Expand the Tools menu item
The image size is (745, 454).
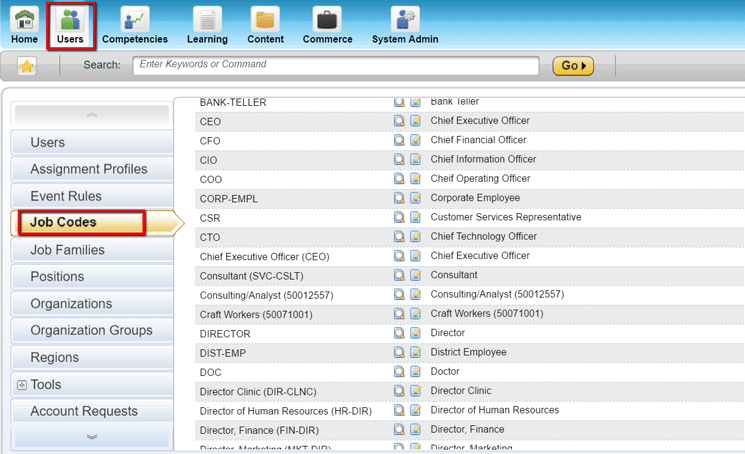click(21, 385)
